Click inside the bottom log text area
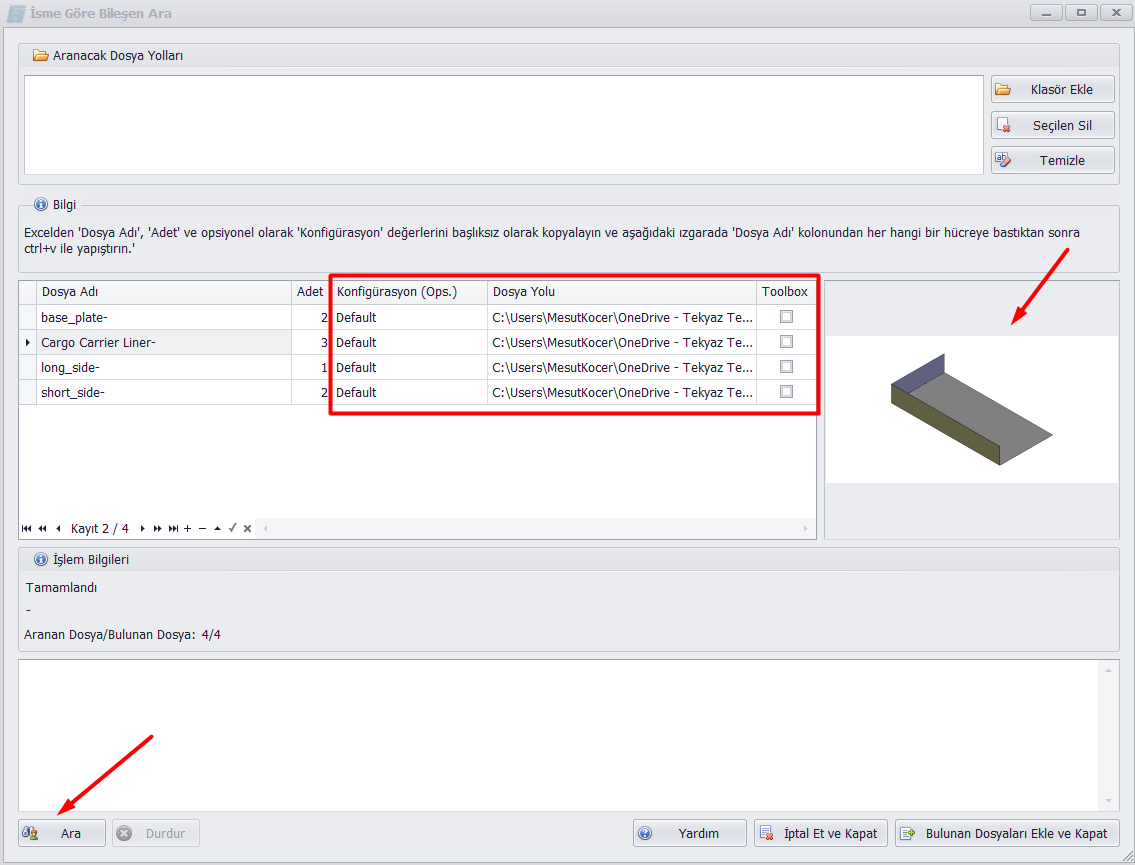 tap(558, 735)
